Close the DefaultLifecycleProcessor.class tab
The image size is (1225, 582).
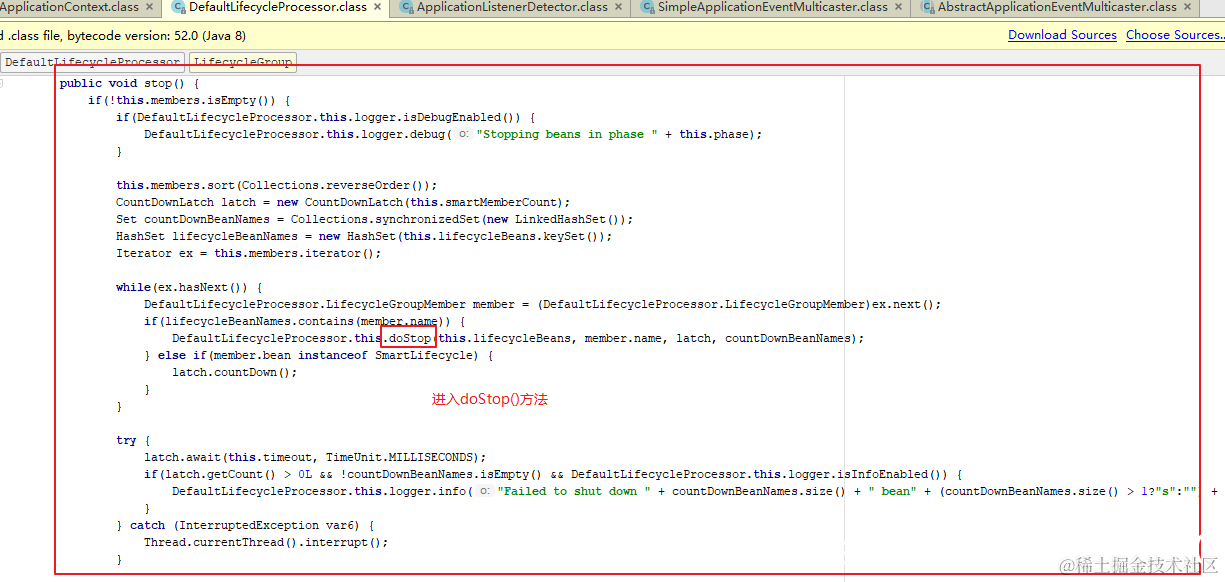378,7
